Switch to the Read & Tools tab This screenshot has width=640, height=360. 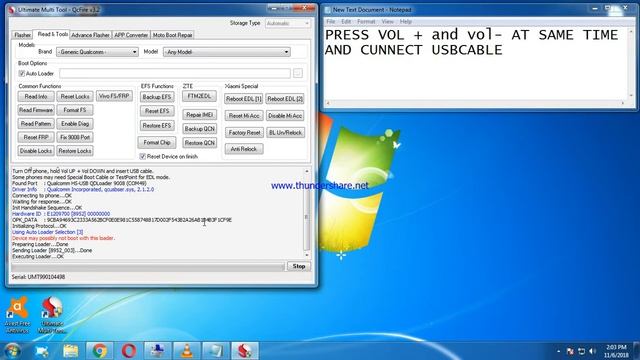click(52, 34)
